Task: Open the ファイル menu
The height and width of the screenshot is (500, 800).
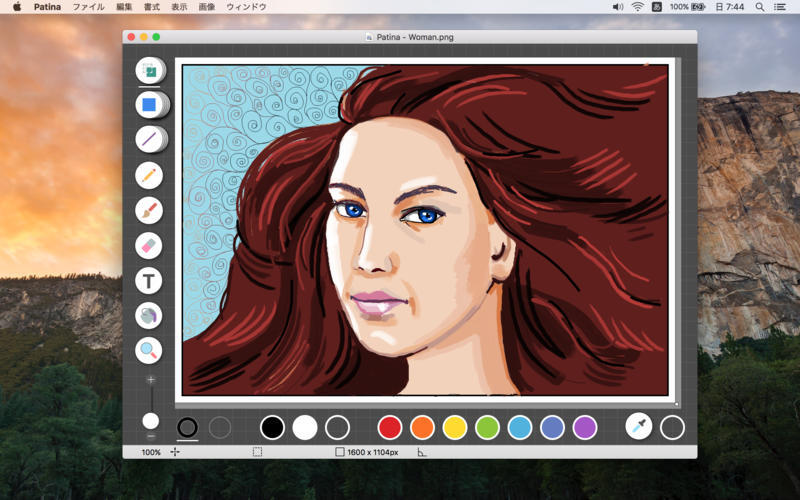Action: pyautogui.click(x=88, y=7)
